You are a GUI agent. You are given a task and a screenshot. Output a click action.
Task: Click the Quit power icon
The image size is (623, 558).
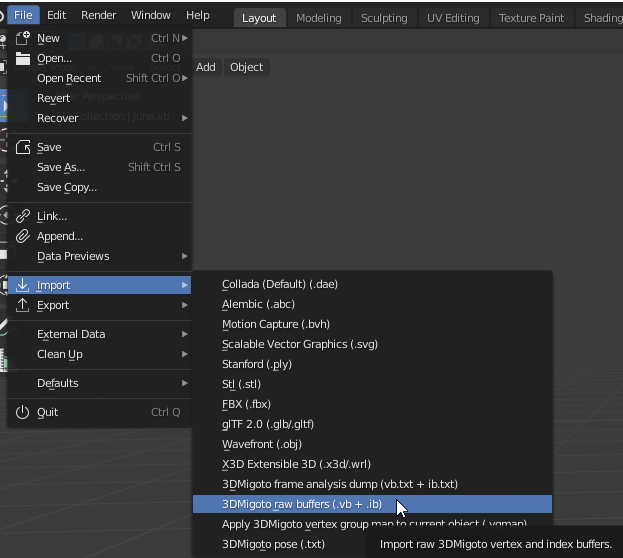coord(23,412)
